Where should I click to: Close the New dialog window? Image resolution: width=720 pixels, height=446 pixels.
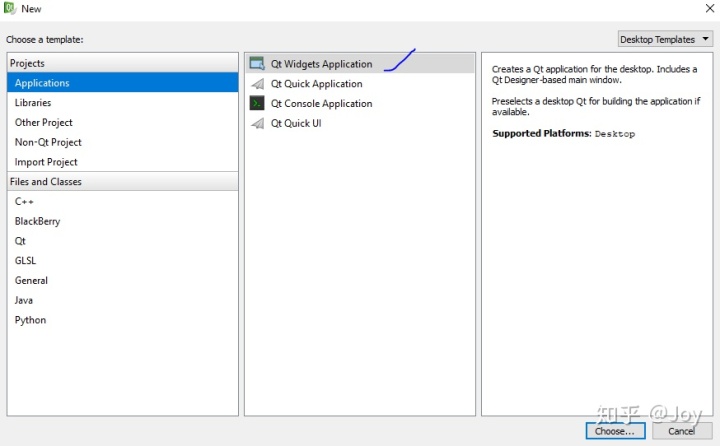709,8
